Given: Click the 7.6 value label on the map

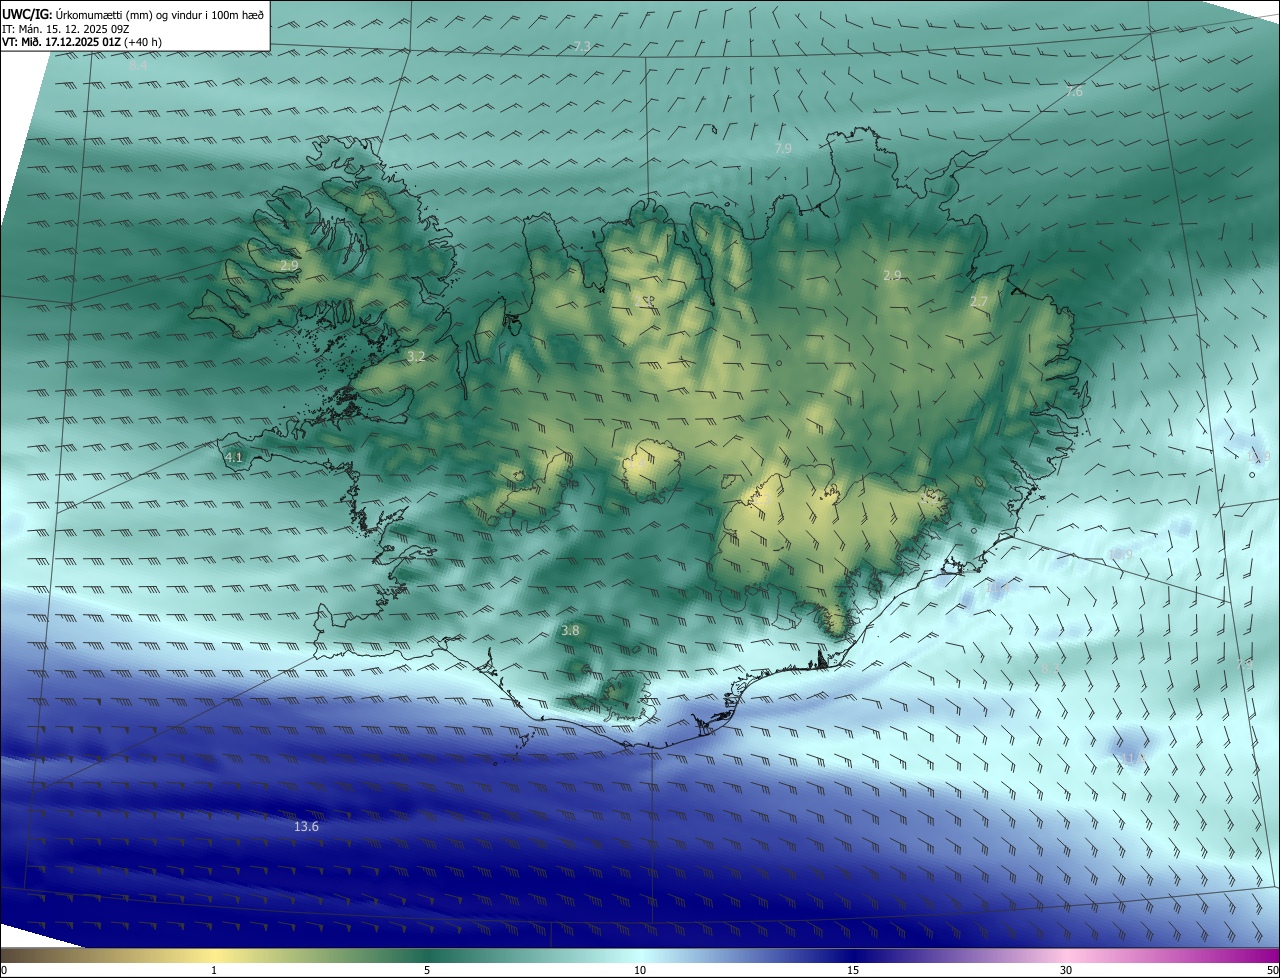Looking at the screenshot, I should (x=1074, y=92).
